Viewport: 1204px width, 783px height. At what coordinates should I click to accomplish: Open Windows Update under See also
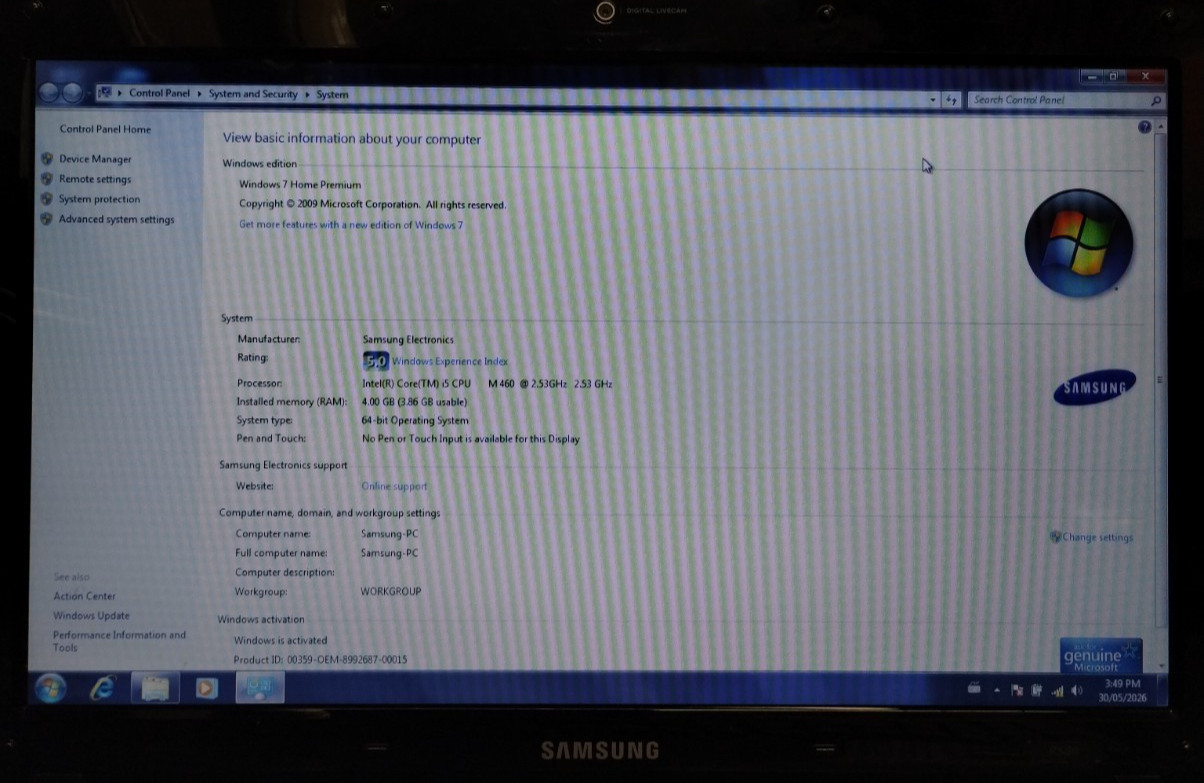pos(91,616)
